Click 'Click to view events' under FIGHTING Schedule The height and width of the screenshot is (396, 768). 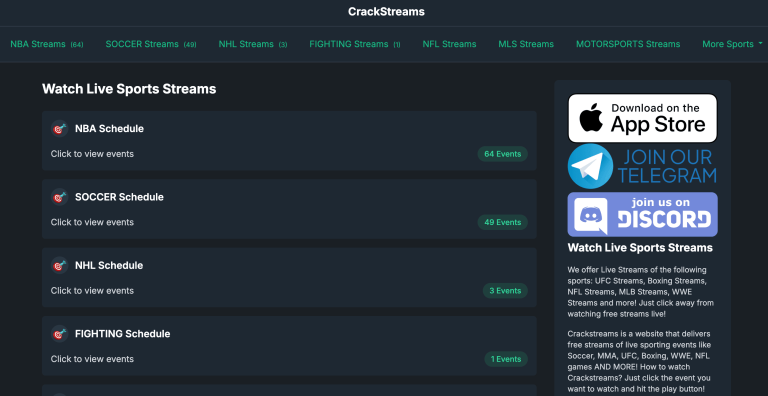[x=92, y=359]
